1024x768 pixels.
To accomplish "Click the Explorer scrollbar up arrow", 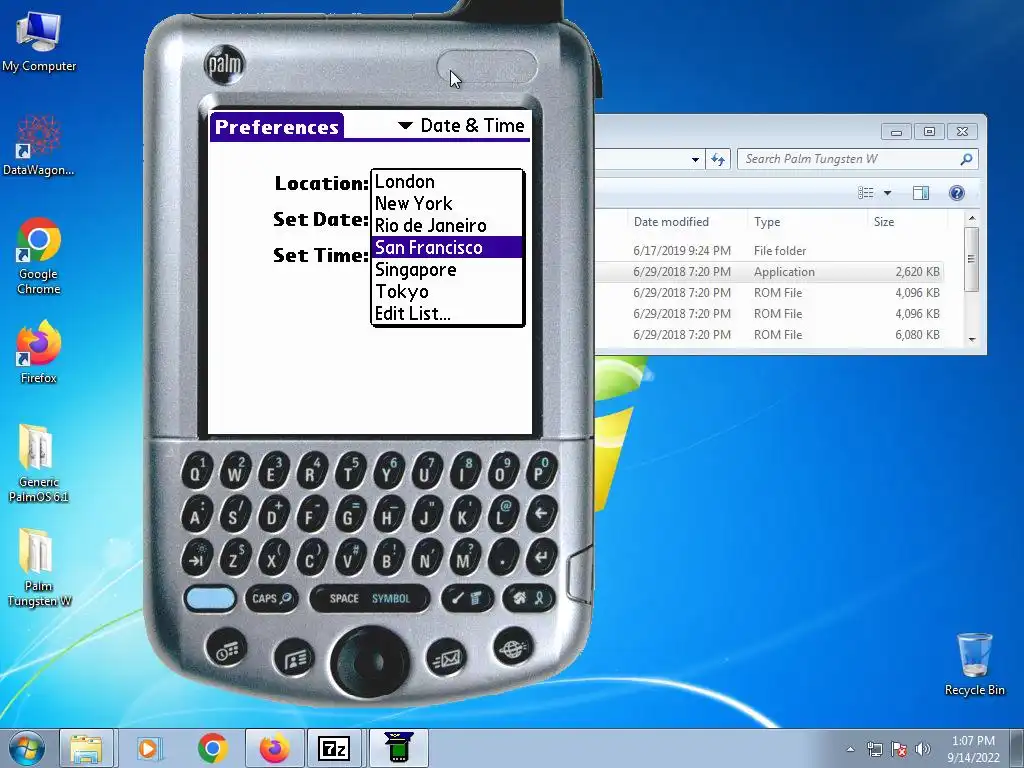I will (972, 218).
